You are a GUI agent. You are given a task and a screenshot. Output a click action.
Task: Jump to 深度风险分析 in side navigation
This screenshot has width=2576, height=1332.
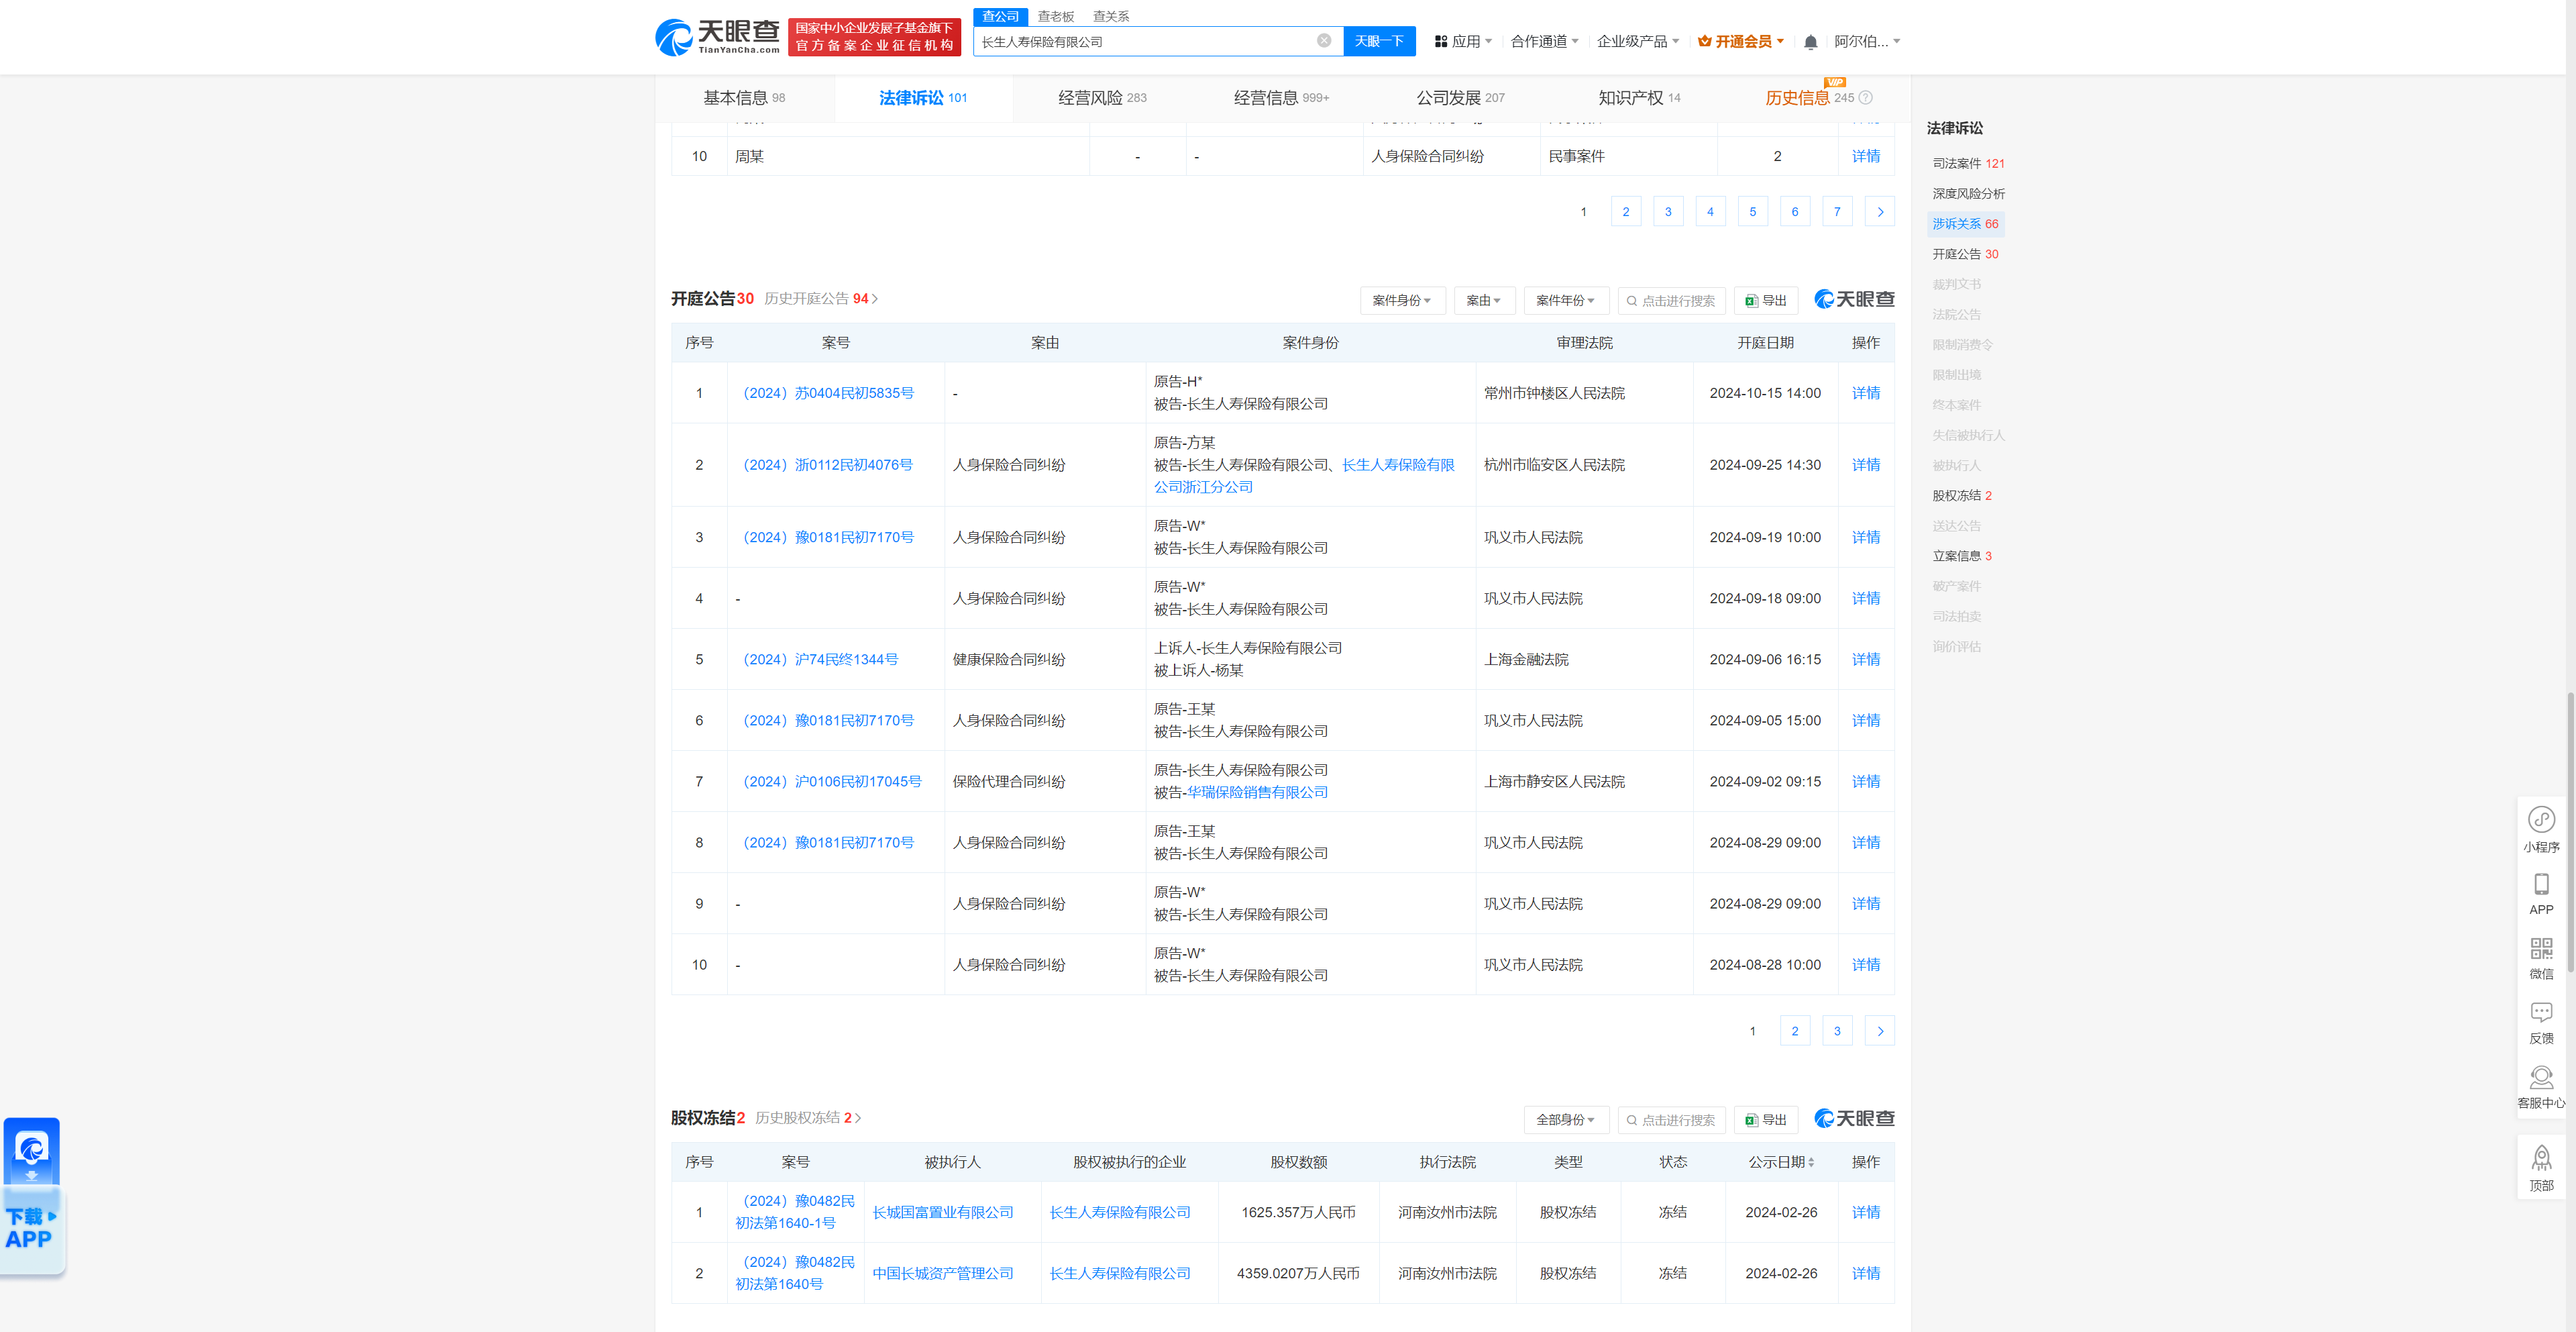[1967, 193]
